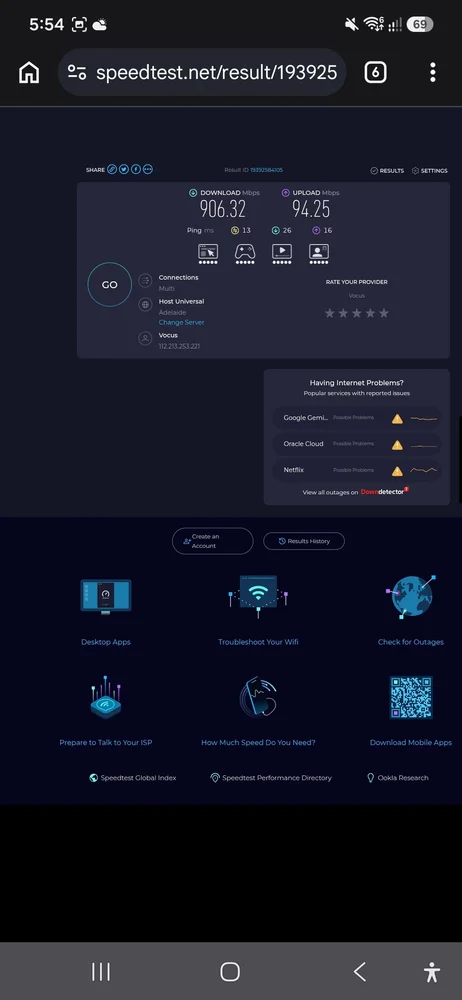The height and width of the screenshot is (1000, 462).
Task: Open the Results tab
Action: pos(387,171)
